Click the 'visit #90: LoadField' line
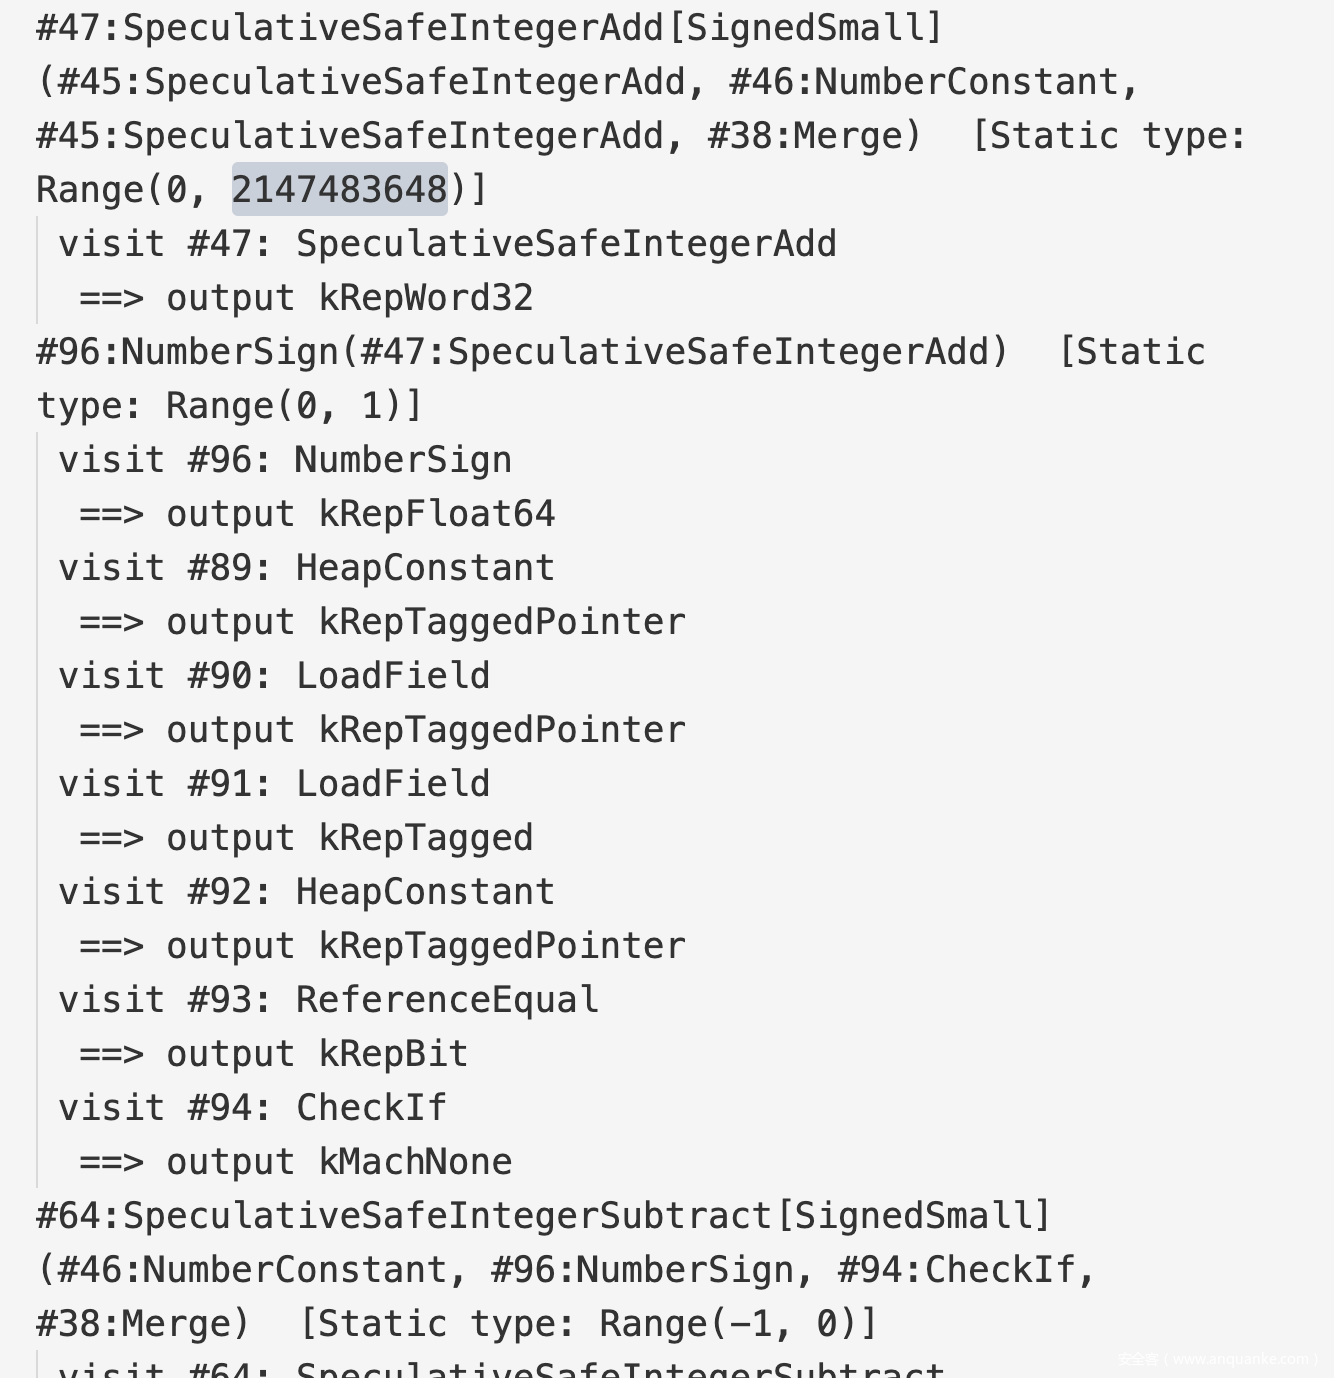The width and height of the screenshot is (1334, 1378). (274, 676)
